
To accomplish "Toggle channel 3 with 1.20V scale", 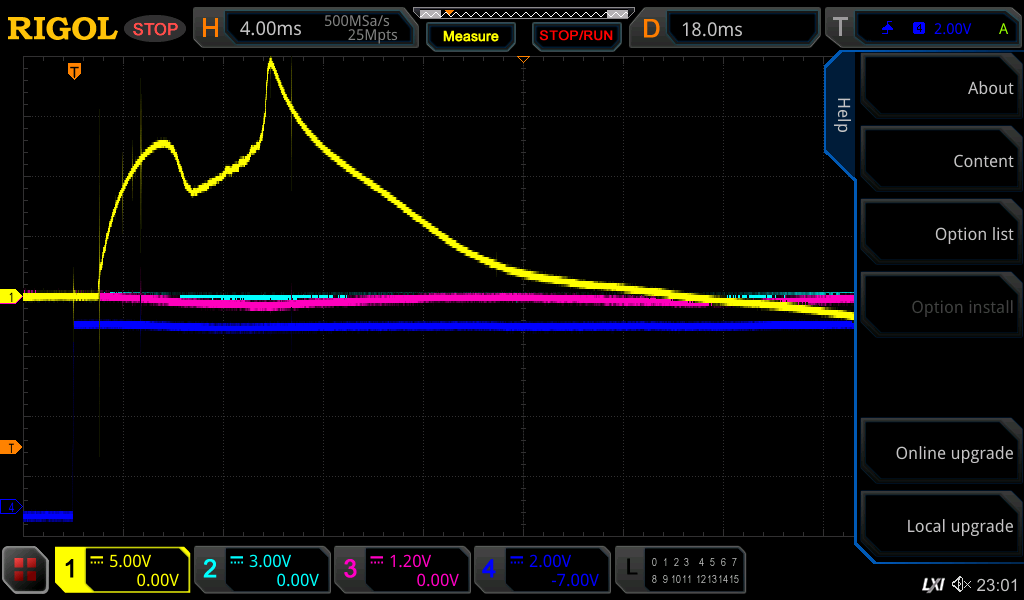I will (402, 570).
